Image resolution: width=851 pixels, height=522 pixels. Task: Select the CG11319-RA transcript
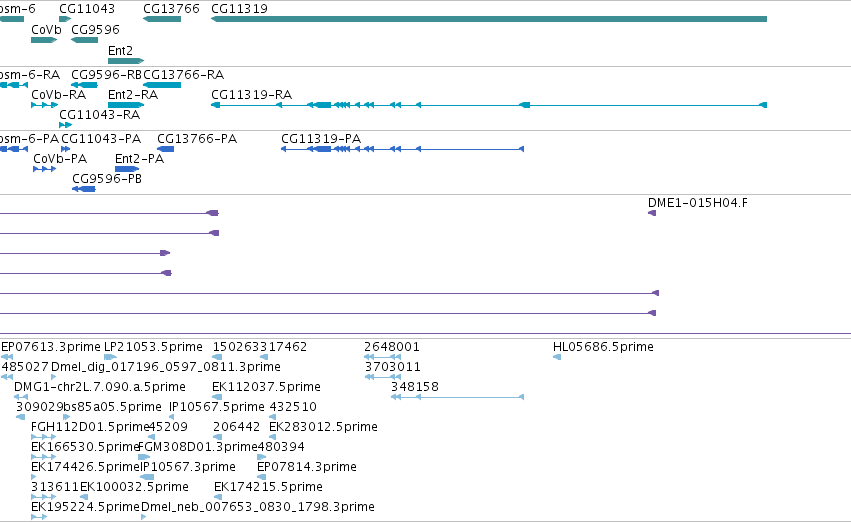click(488, 105)
